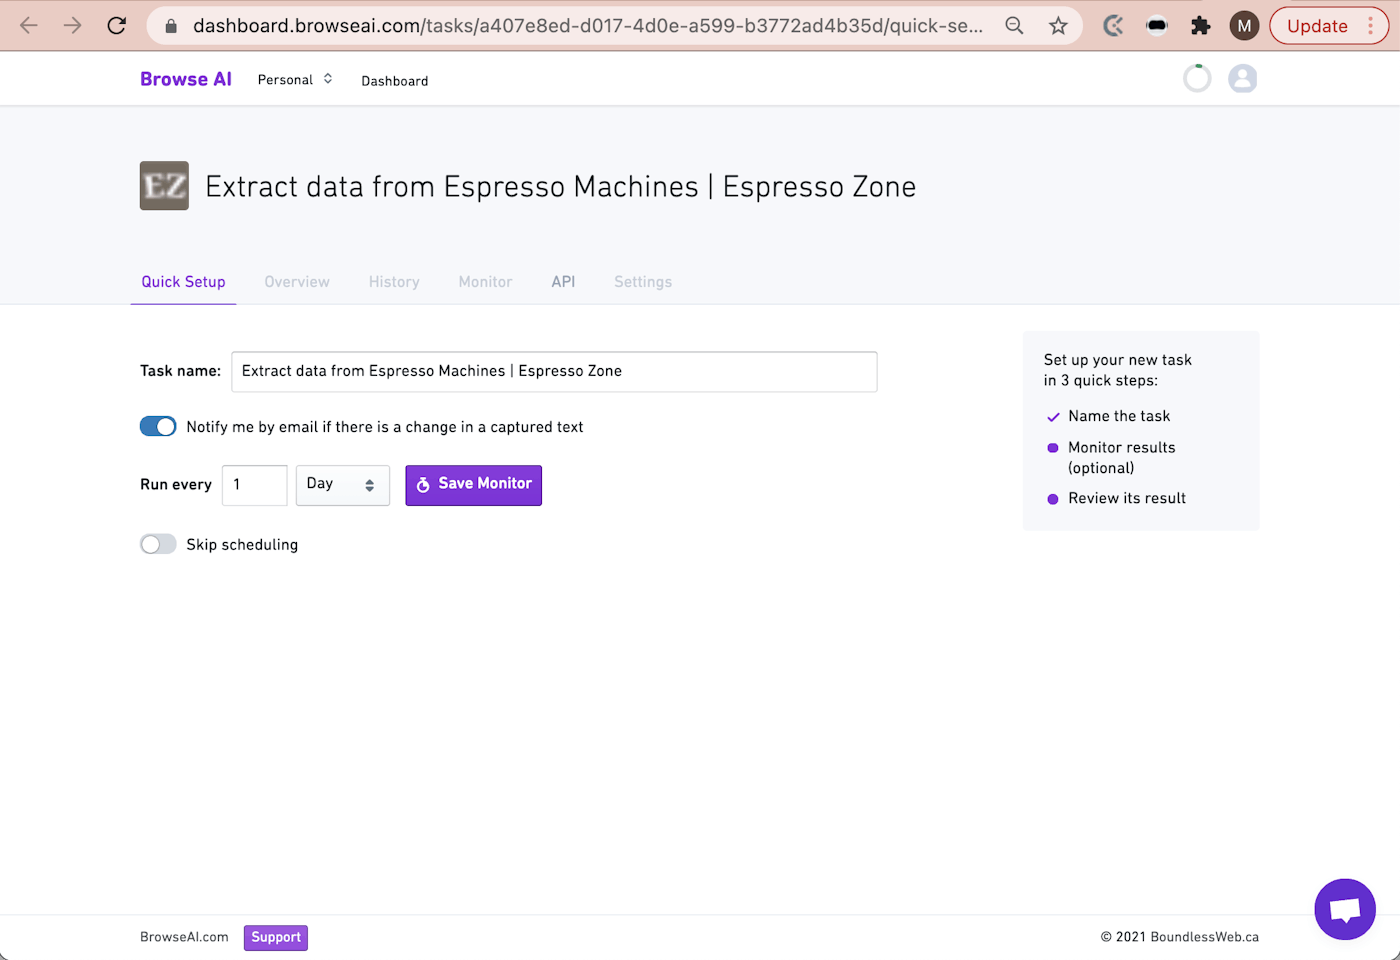Screen dimensions: 1400x960
Task: Click the lock icon in the address bar
Action: click(171, 26)
